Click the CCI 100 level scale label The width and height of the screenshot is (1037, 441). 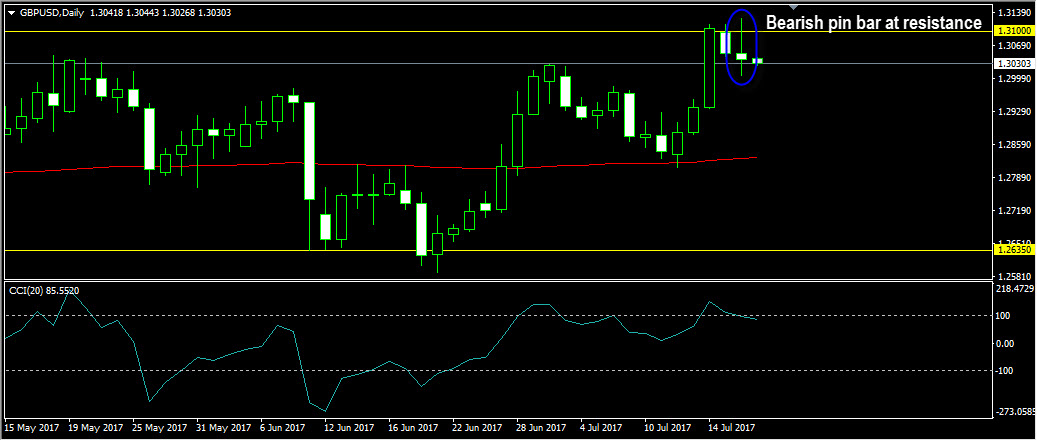[x=1005, y=315]
